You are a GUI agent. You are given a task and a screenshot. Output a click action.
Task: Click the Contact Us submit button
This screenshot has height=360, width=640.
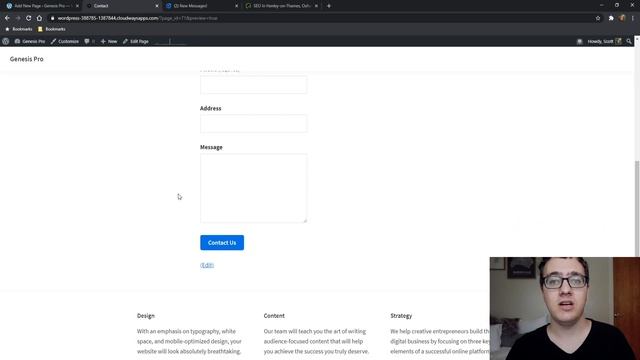click(222, 242)
